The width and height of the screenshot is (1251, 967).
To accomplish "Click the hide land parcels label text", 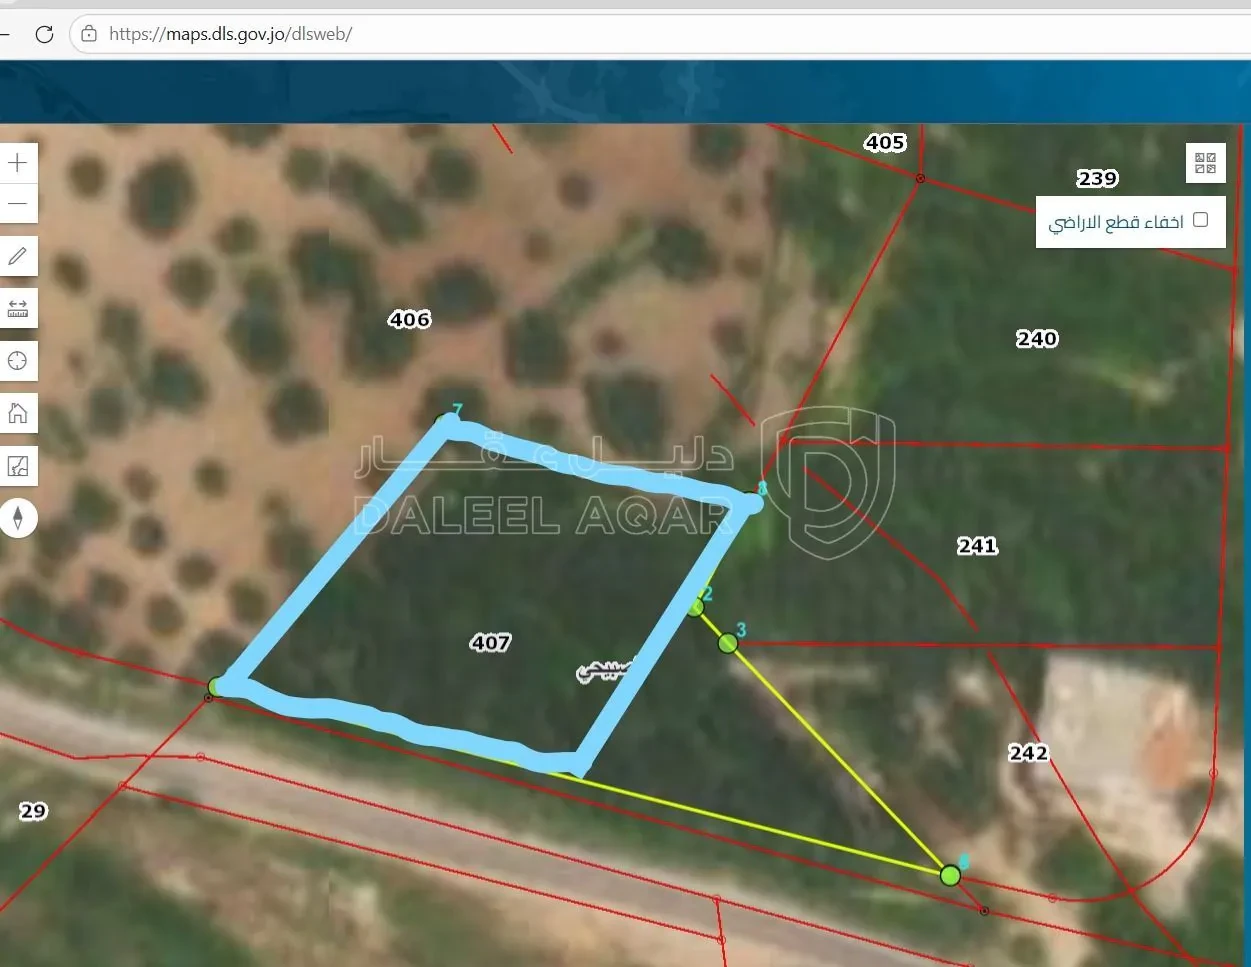I will 1116,221.
